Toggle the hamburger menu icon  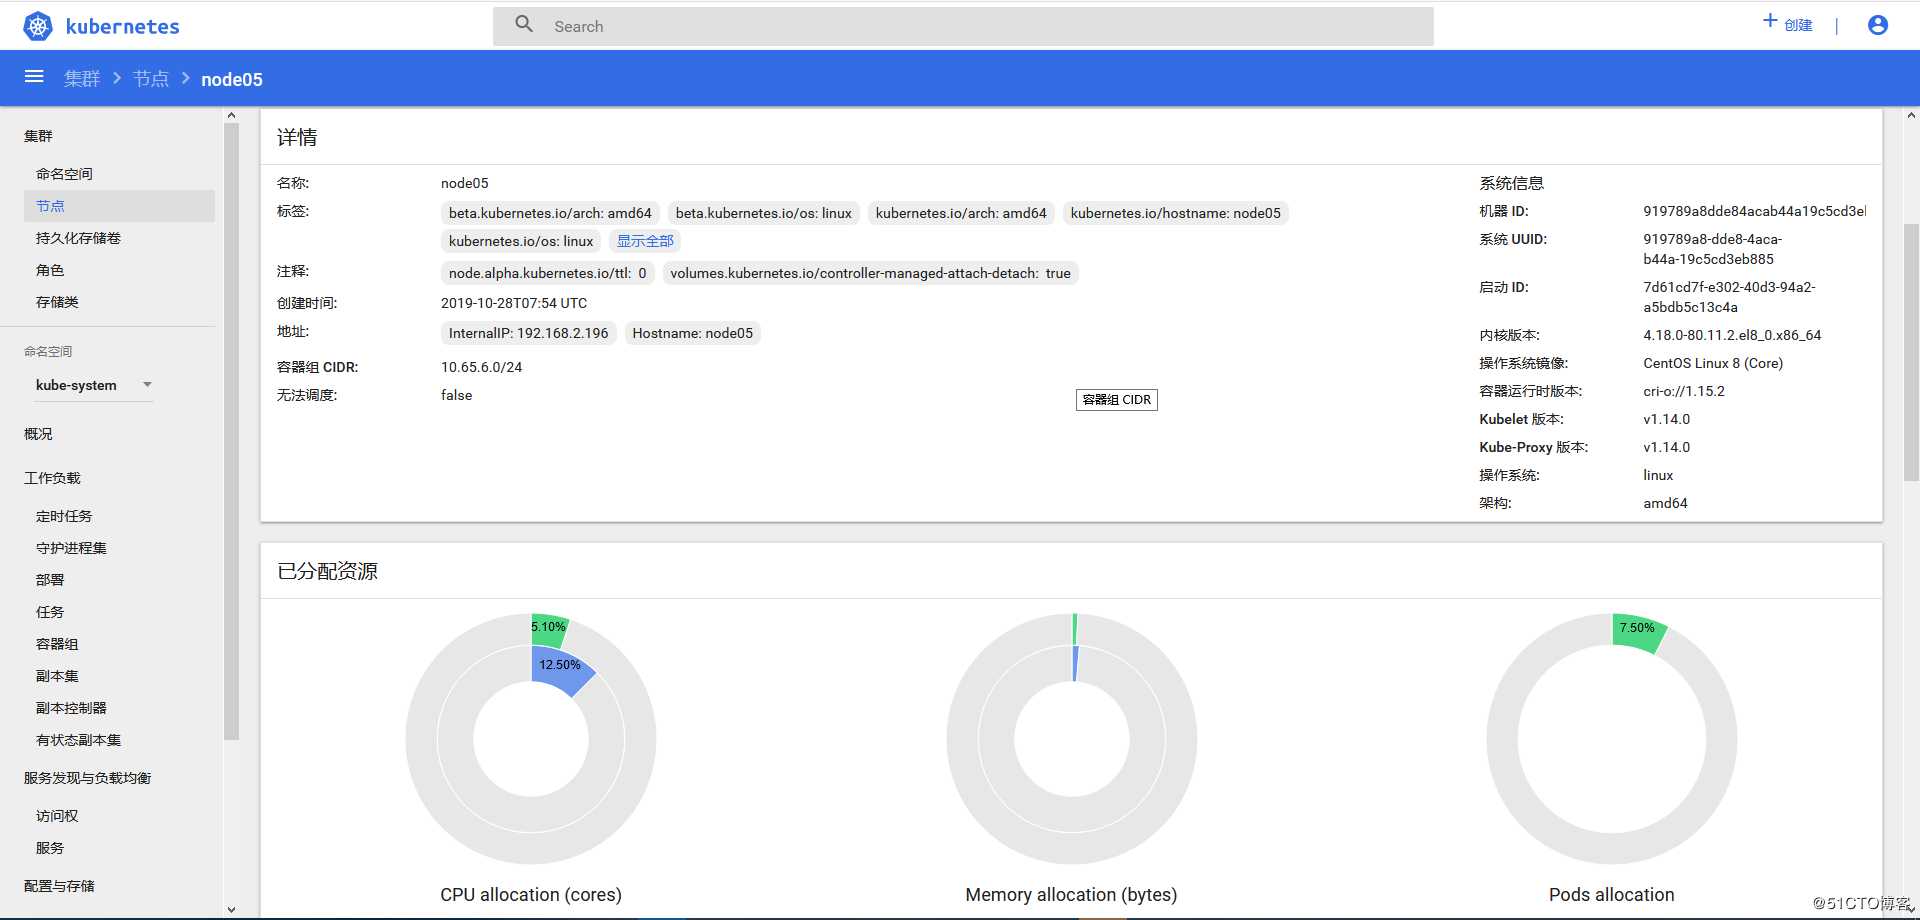click(x=34, y=77)
